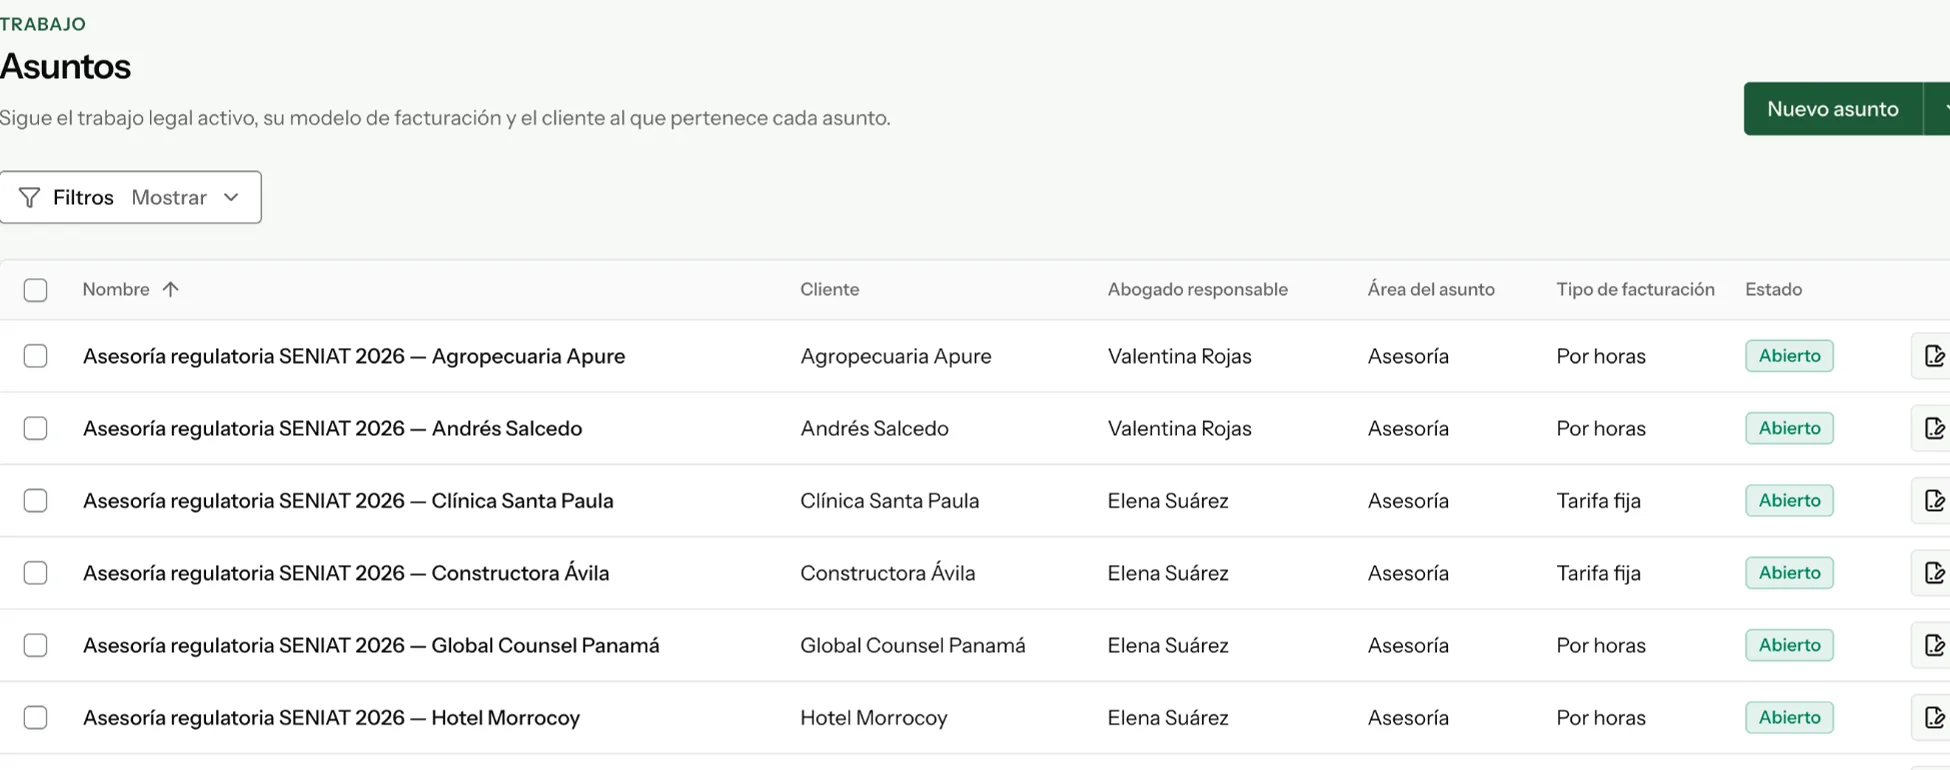
Task: Check the Global Counsel Panamá row checkbox
Action: tap(35, 645)
